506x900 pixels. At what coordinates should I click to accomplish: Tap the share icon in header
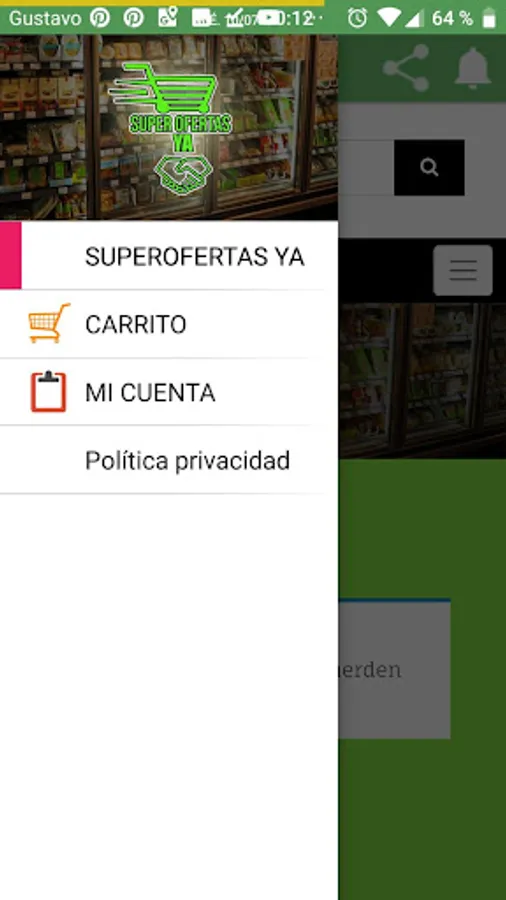tap(406, 68)
